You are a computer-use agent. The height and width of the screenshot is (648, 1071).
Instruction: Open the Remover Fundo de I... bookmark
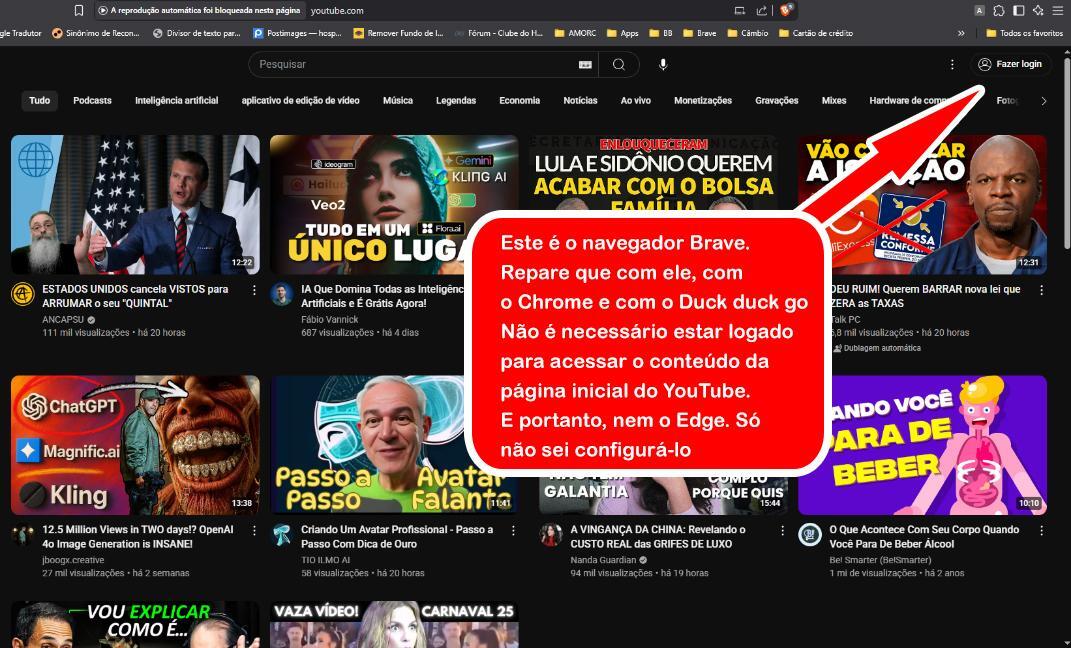pos(398,33)
